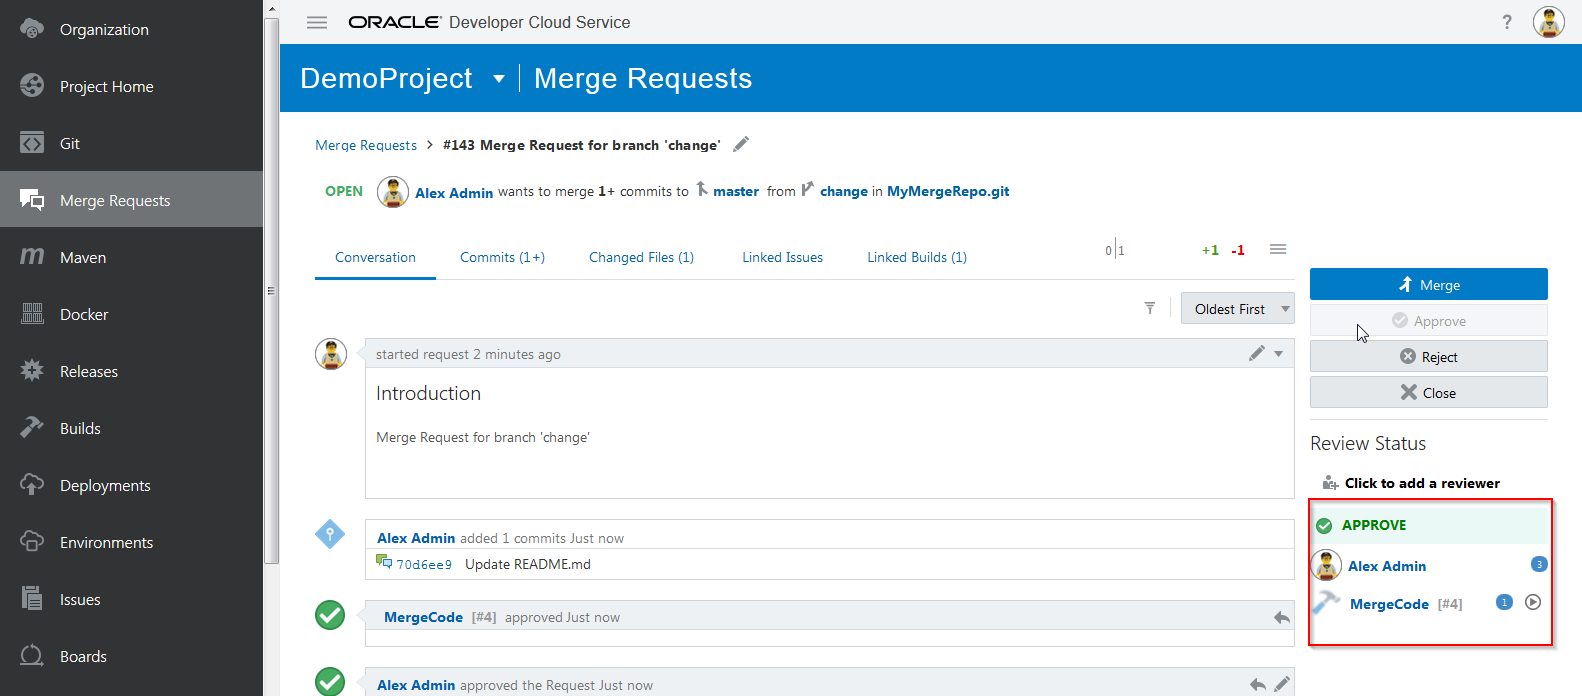The height and width of the screenshot is (696, 1582).
Task: Expand the Introduction comment options arrow
Action: pyautogui.click(x=1279, y=354)
